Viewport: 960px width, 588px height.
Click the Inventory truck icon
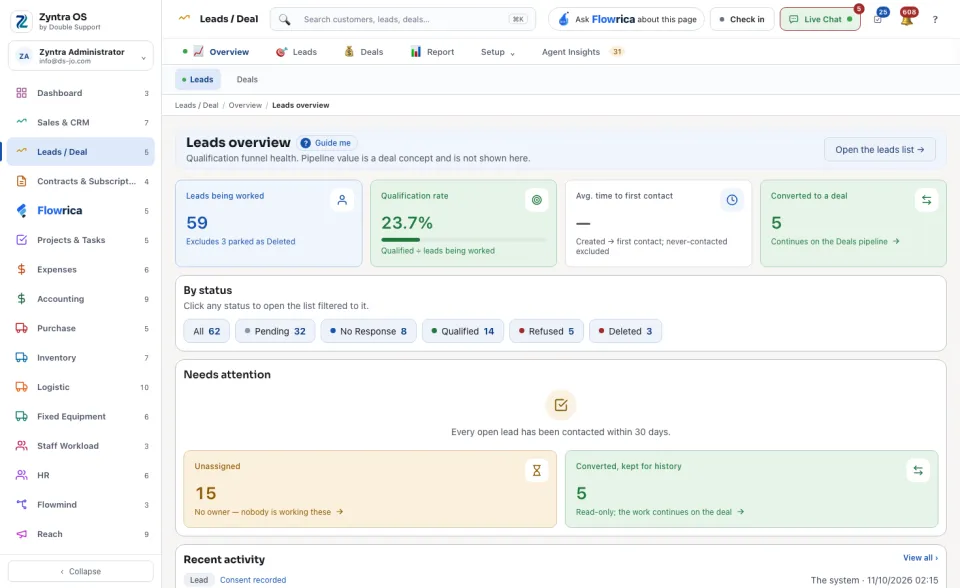point(21,358)
